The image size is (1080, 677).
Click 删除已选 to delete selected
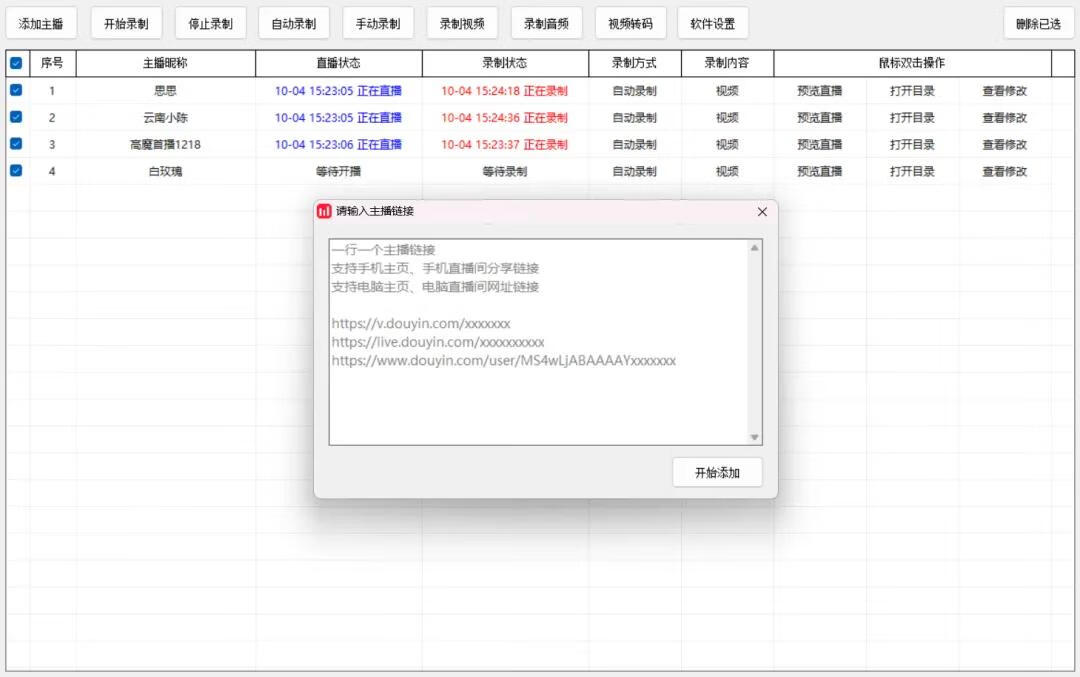coord(1038,22)
